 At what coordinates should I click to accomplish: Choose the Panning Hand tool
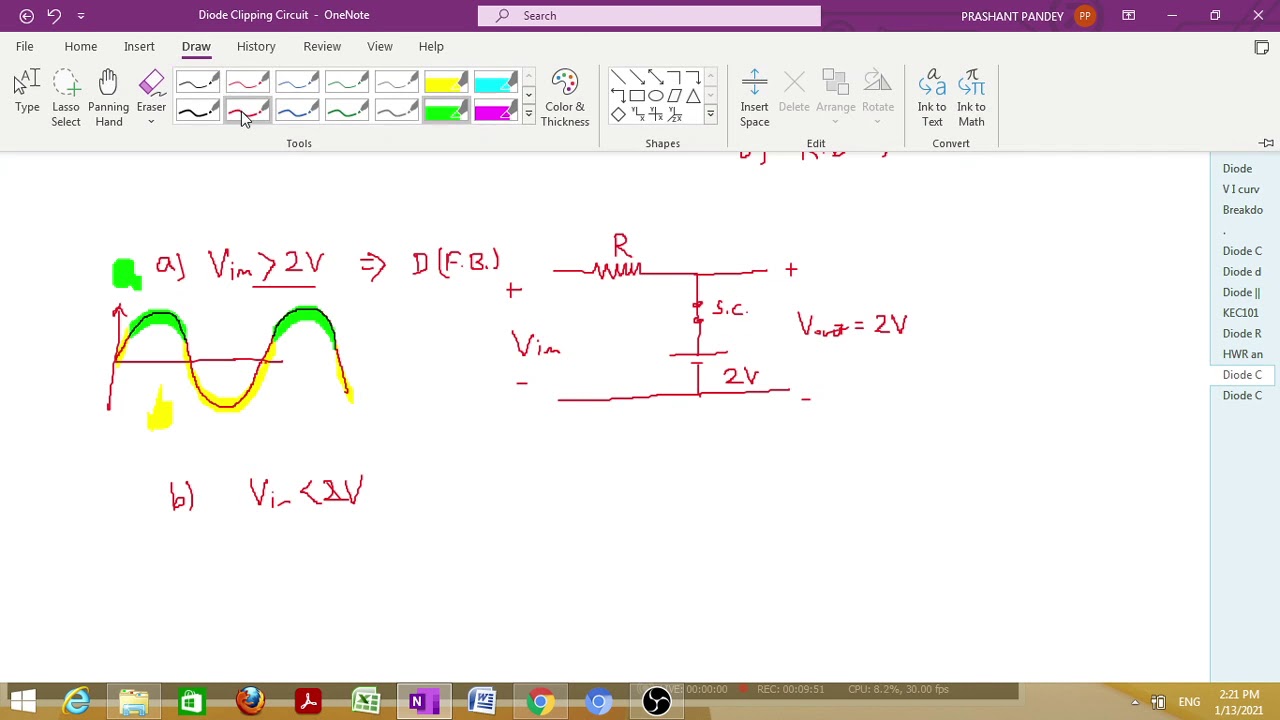[108, 97]
